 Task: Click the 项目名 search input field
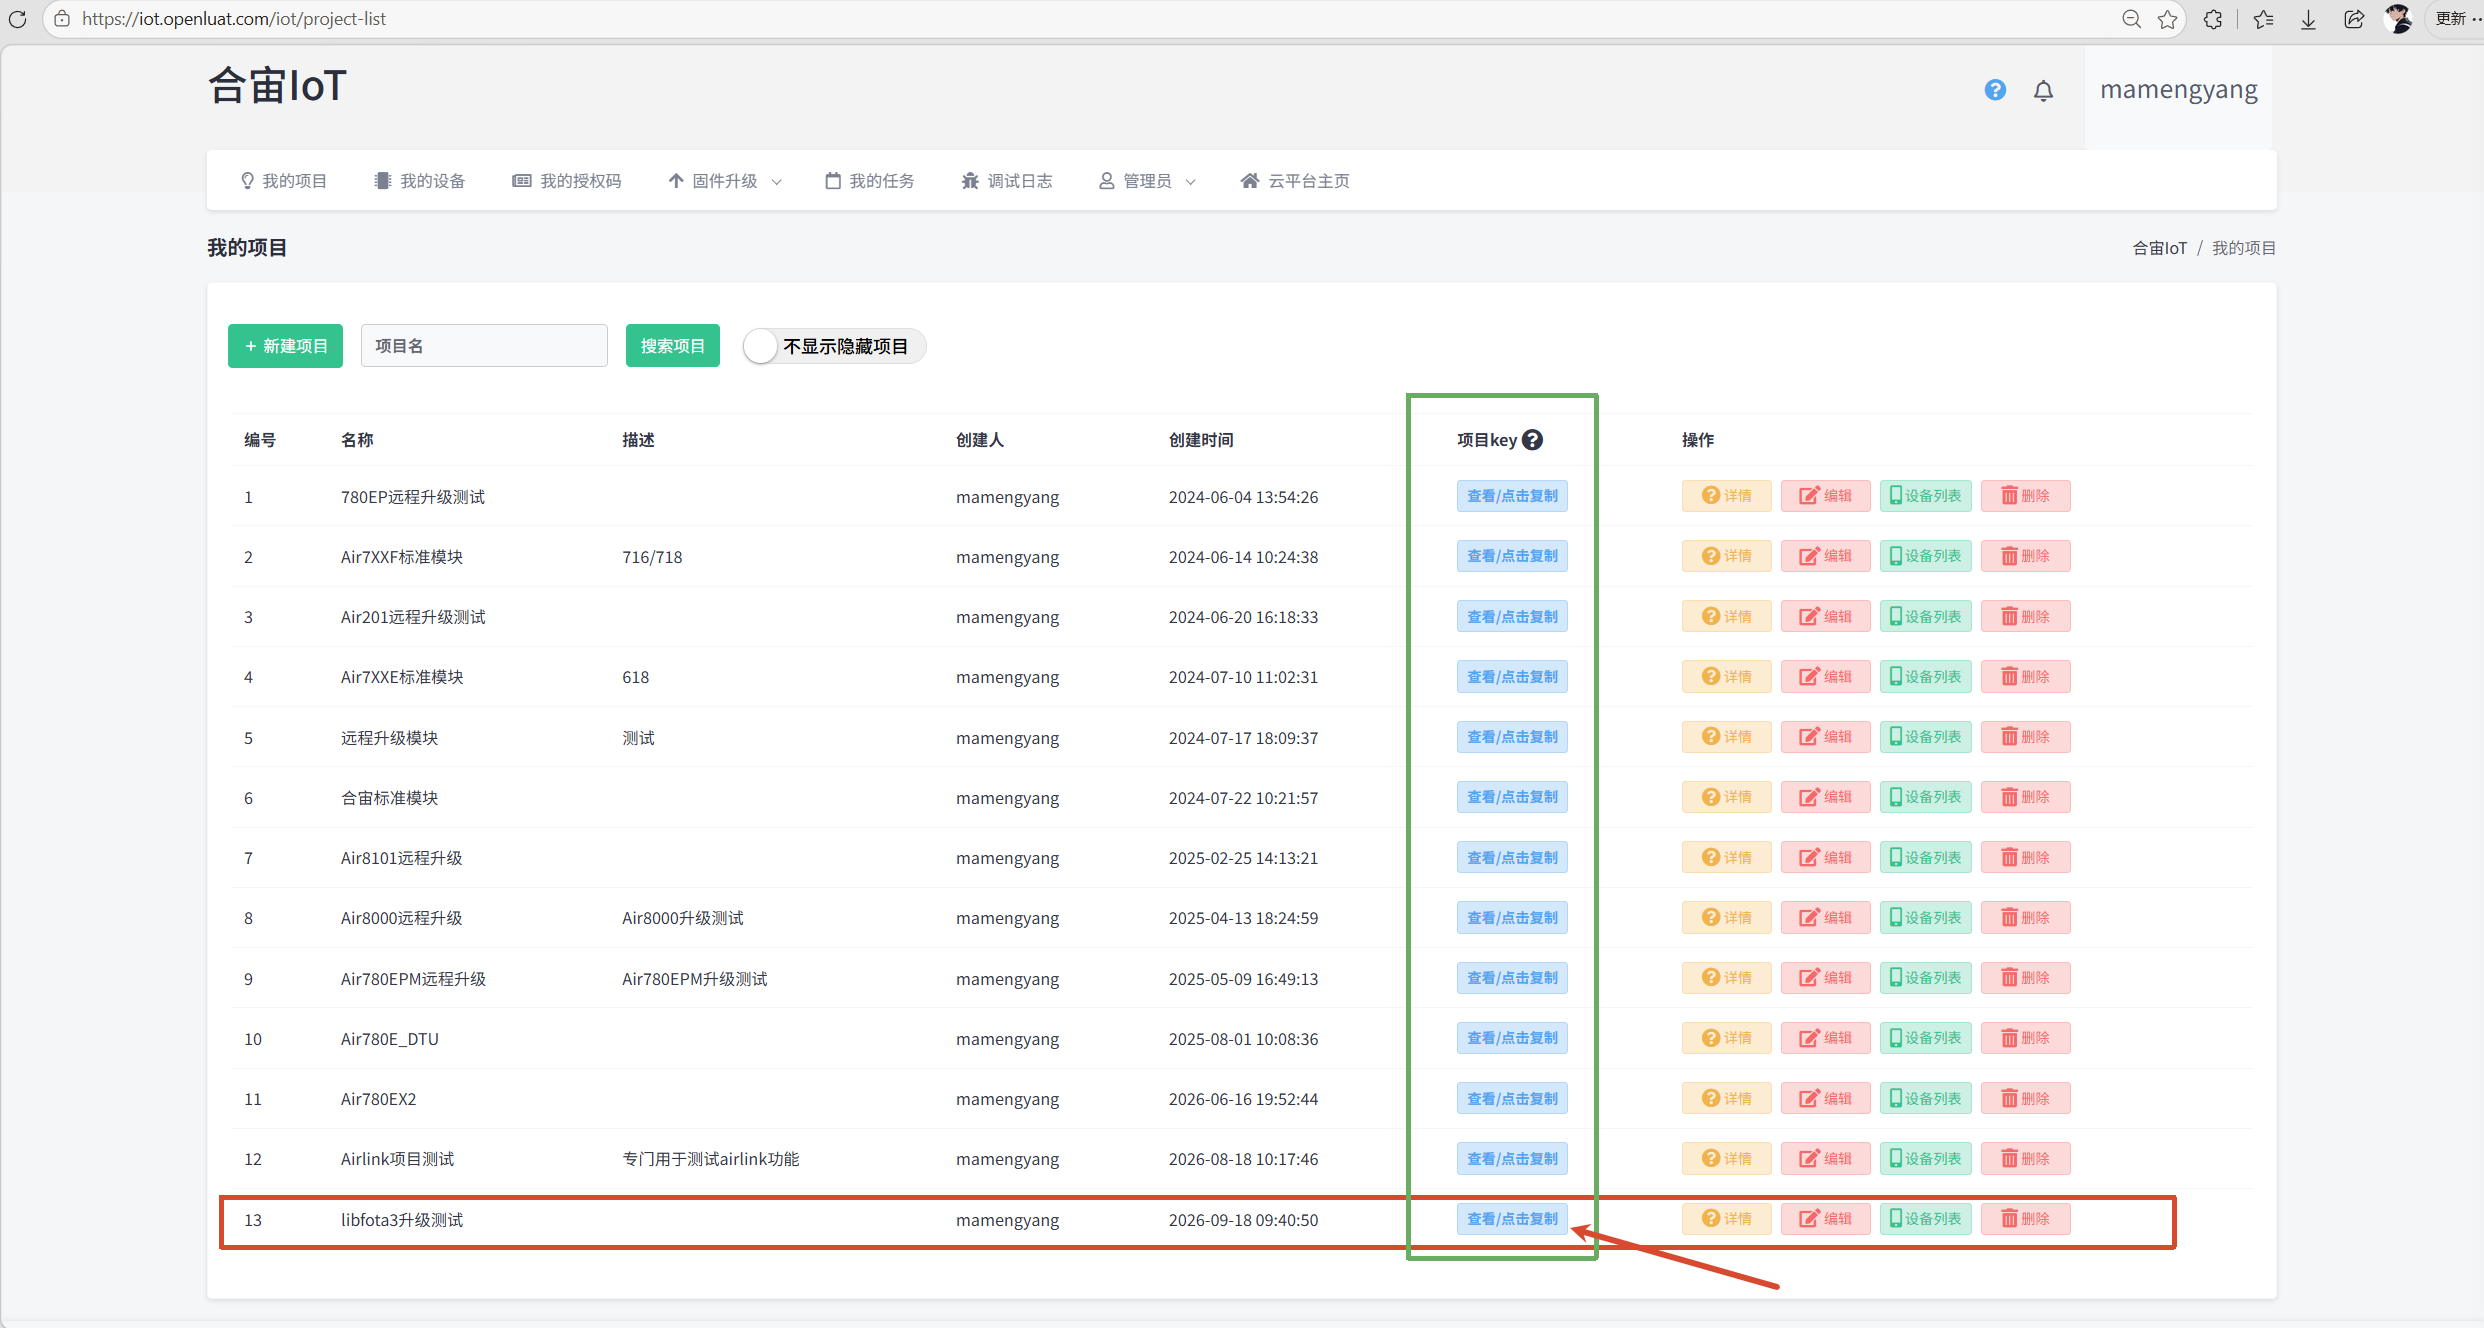(484, 346)
